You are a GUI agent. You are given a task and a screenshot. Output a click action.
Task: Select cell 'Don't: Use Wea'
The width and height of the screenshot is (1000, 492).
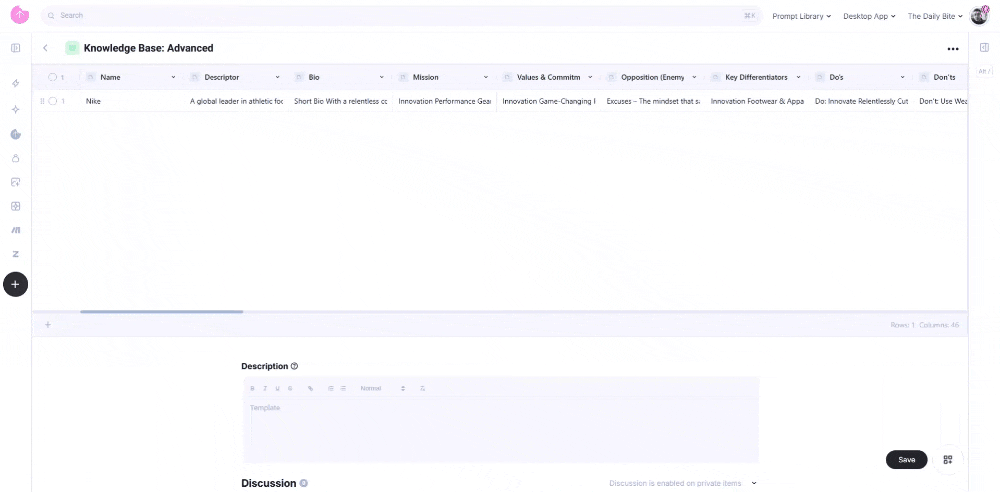(942, 101)
